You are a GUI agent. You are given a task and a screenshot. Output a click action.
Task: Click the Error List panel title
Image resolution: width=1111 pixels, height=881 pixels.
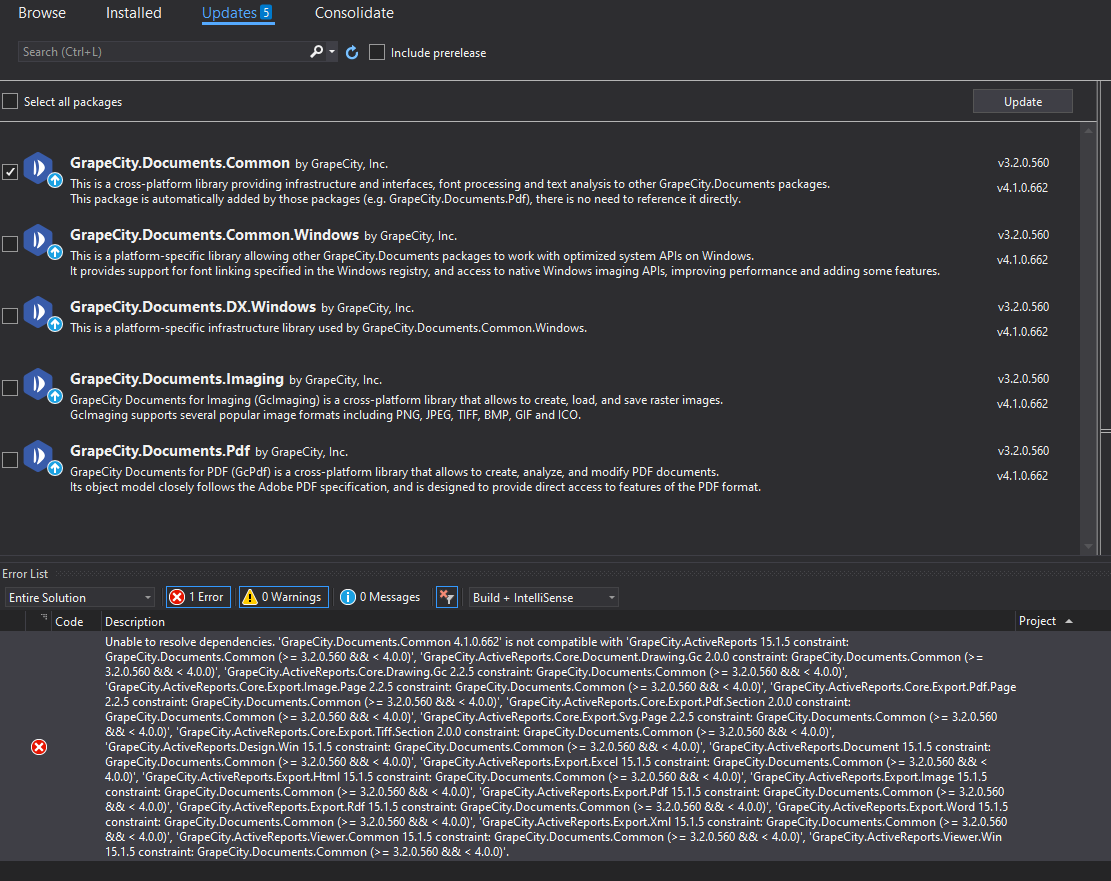point(25,573)
